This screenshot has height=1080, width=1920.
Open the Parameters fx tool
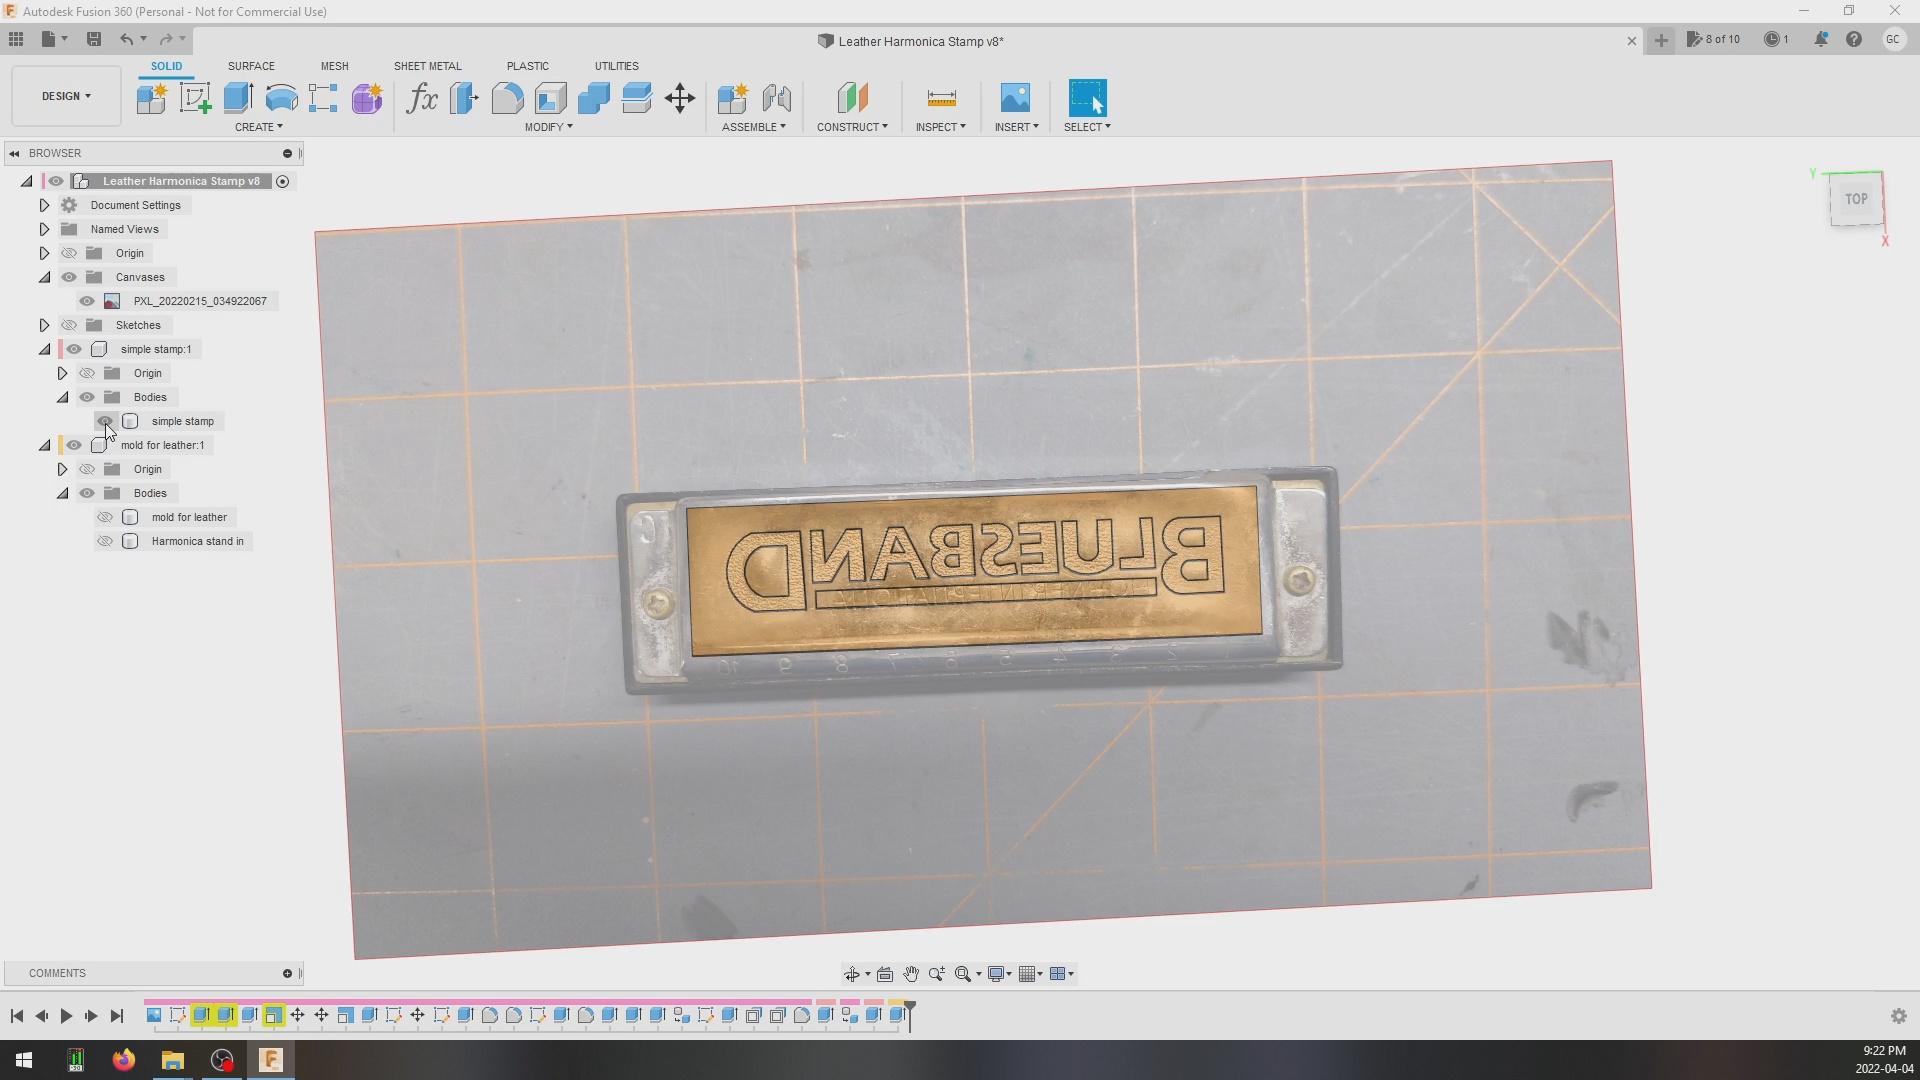(x=422, y=98)
